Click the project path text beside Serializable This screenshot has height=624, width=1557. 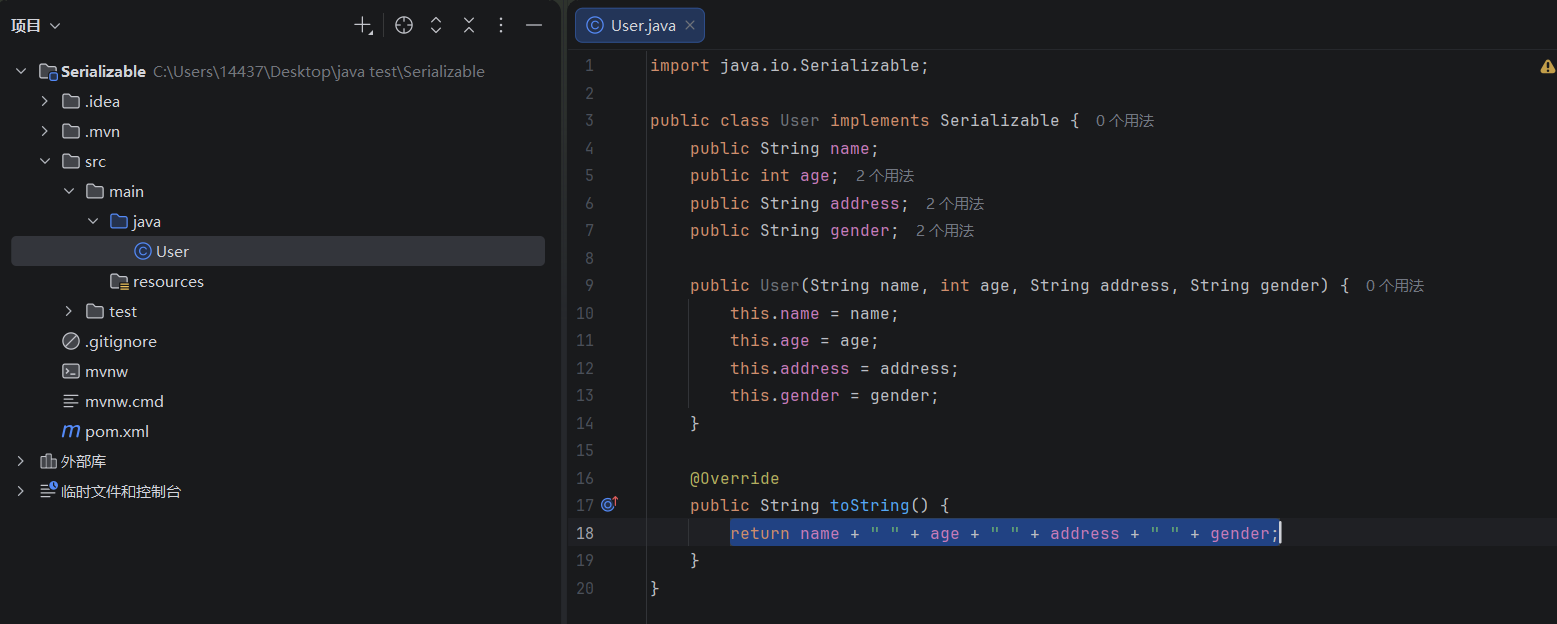[x=319, y=71]
